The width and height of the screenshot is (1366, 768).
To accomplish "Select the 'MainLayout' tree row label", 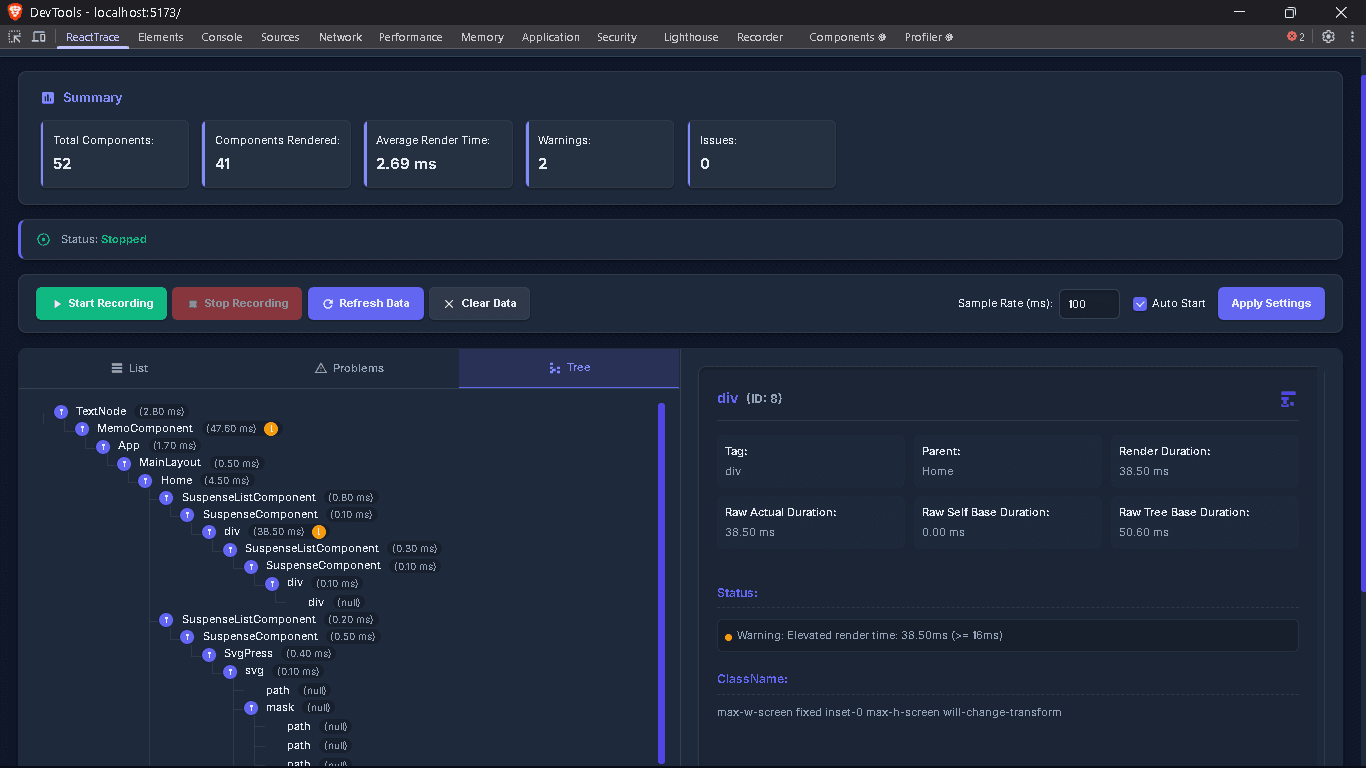I will (170, 463).
